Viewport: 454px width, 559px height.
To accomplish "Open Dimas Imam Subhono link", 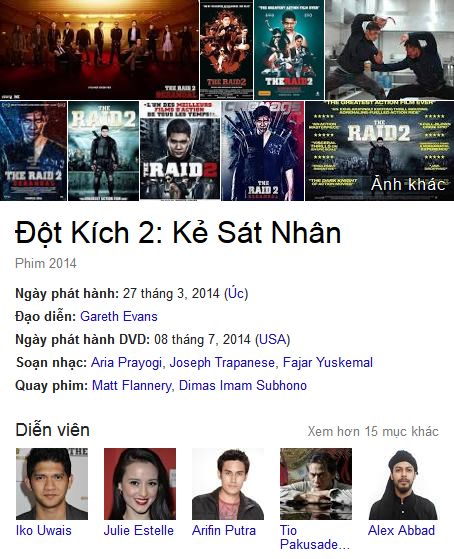I will pyautogui.click(x=243, y=385).
